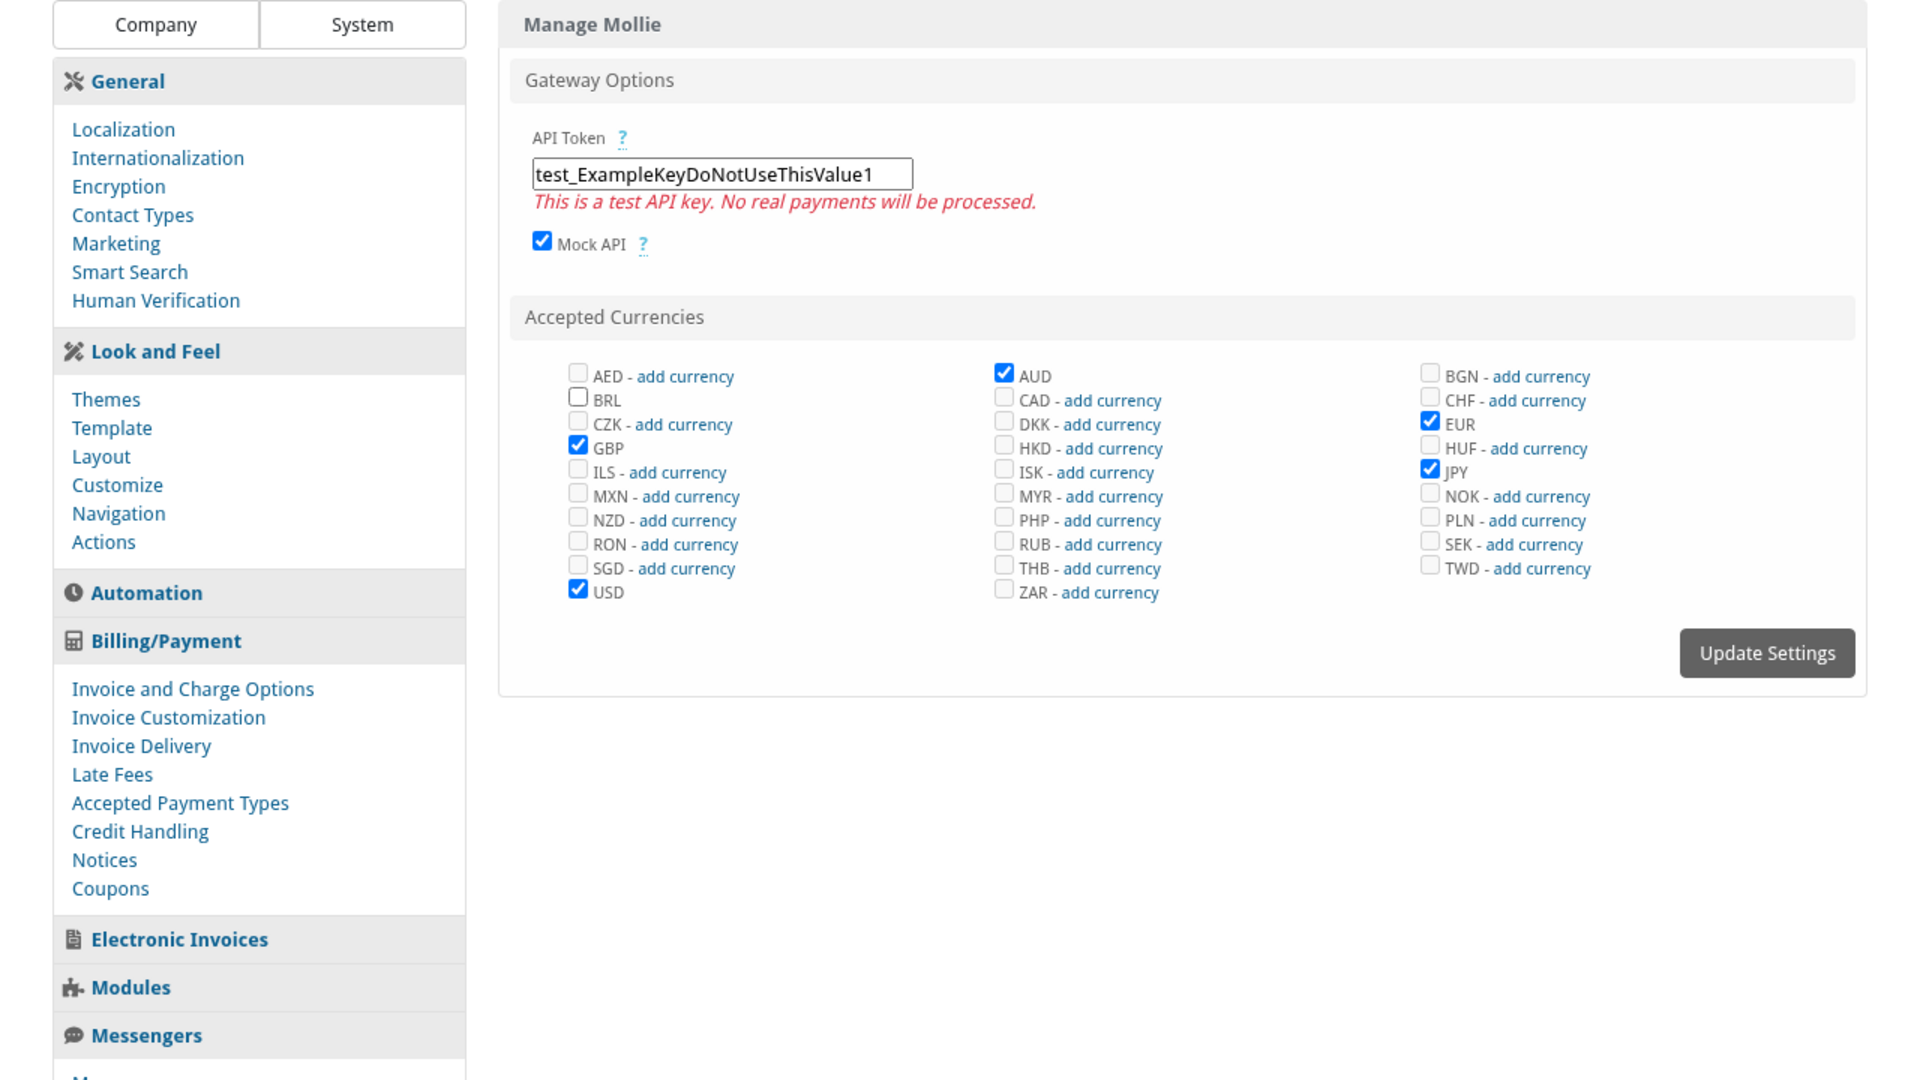This screenshot has width=1920, height=1080.
Task: Collapse the Billing/Payment section
Action: pos(259,641)
